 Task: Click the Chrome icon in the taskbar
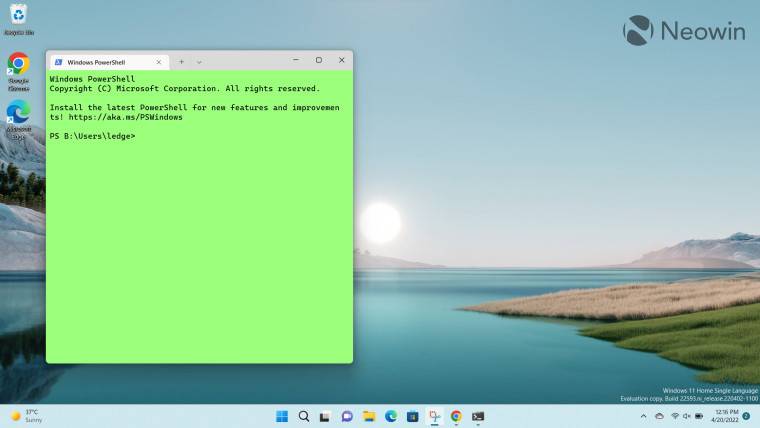[456, 416]
